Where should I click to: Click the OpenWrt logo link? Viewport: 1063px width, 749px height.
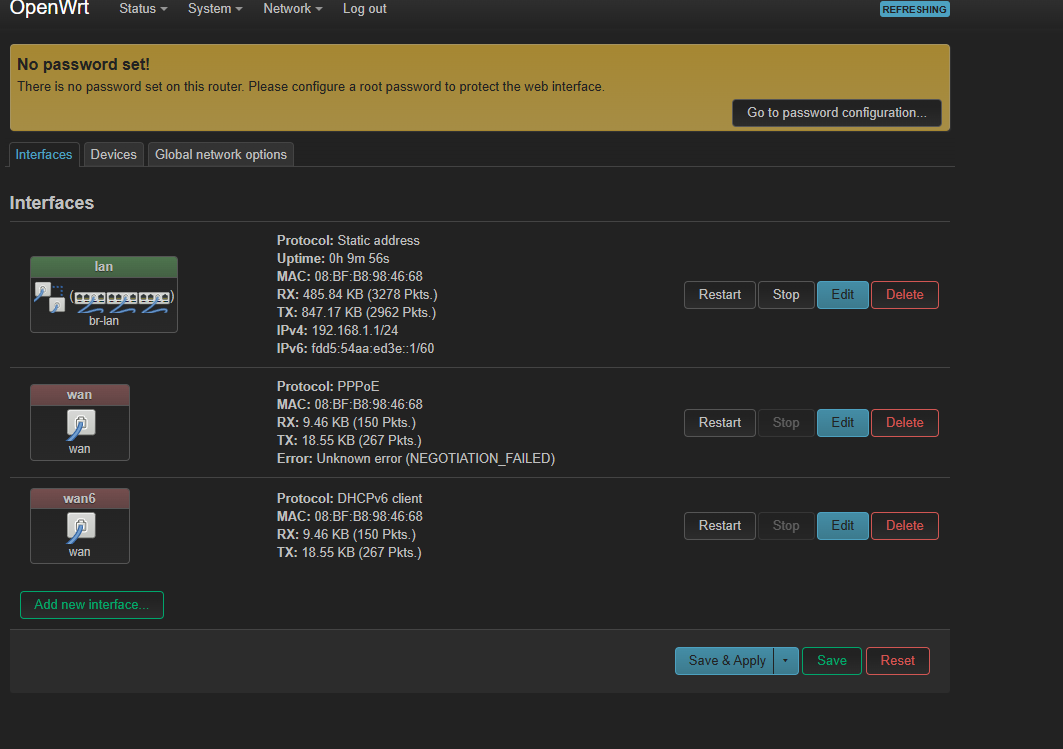[49, 8]
